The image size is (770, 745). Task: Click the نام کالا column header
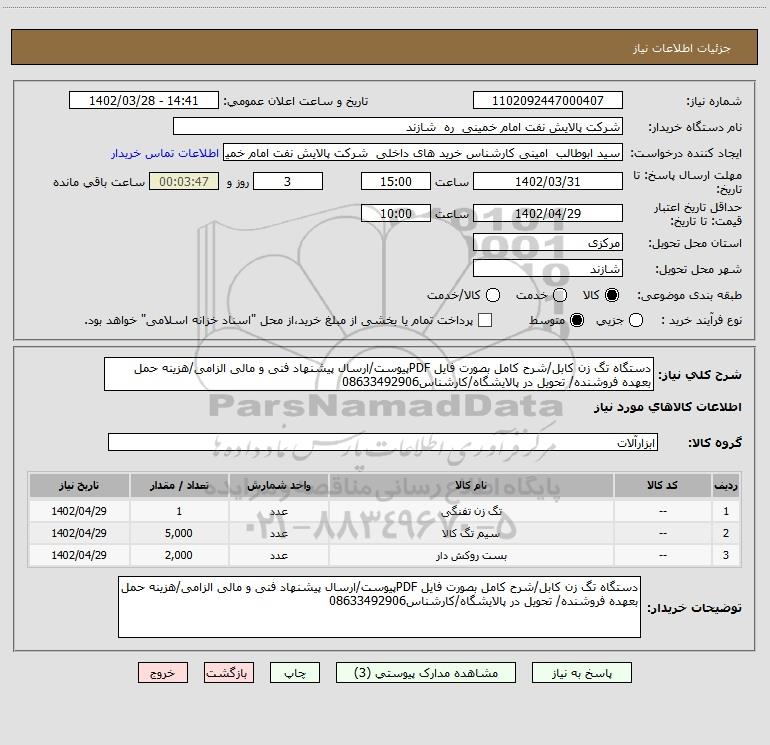point(471,486)
